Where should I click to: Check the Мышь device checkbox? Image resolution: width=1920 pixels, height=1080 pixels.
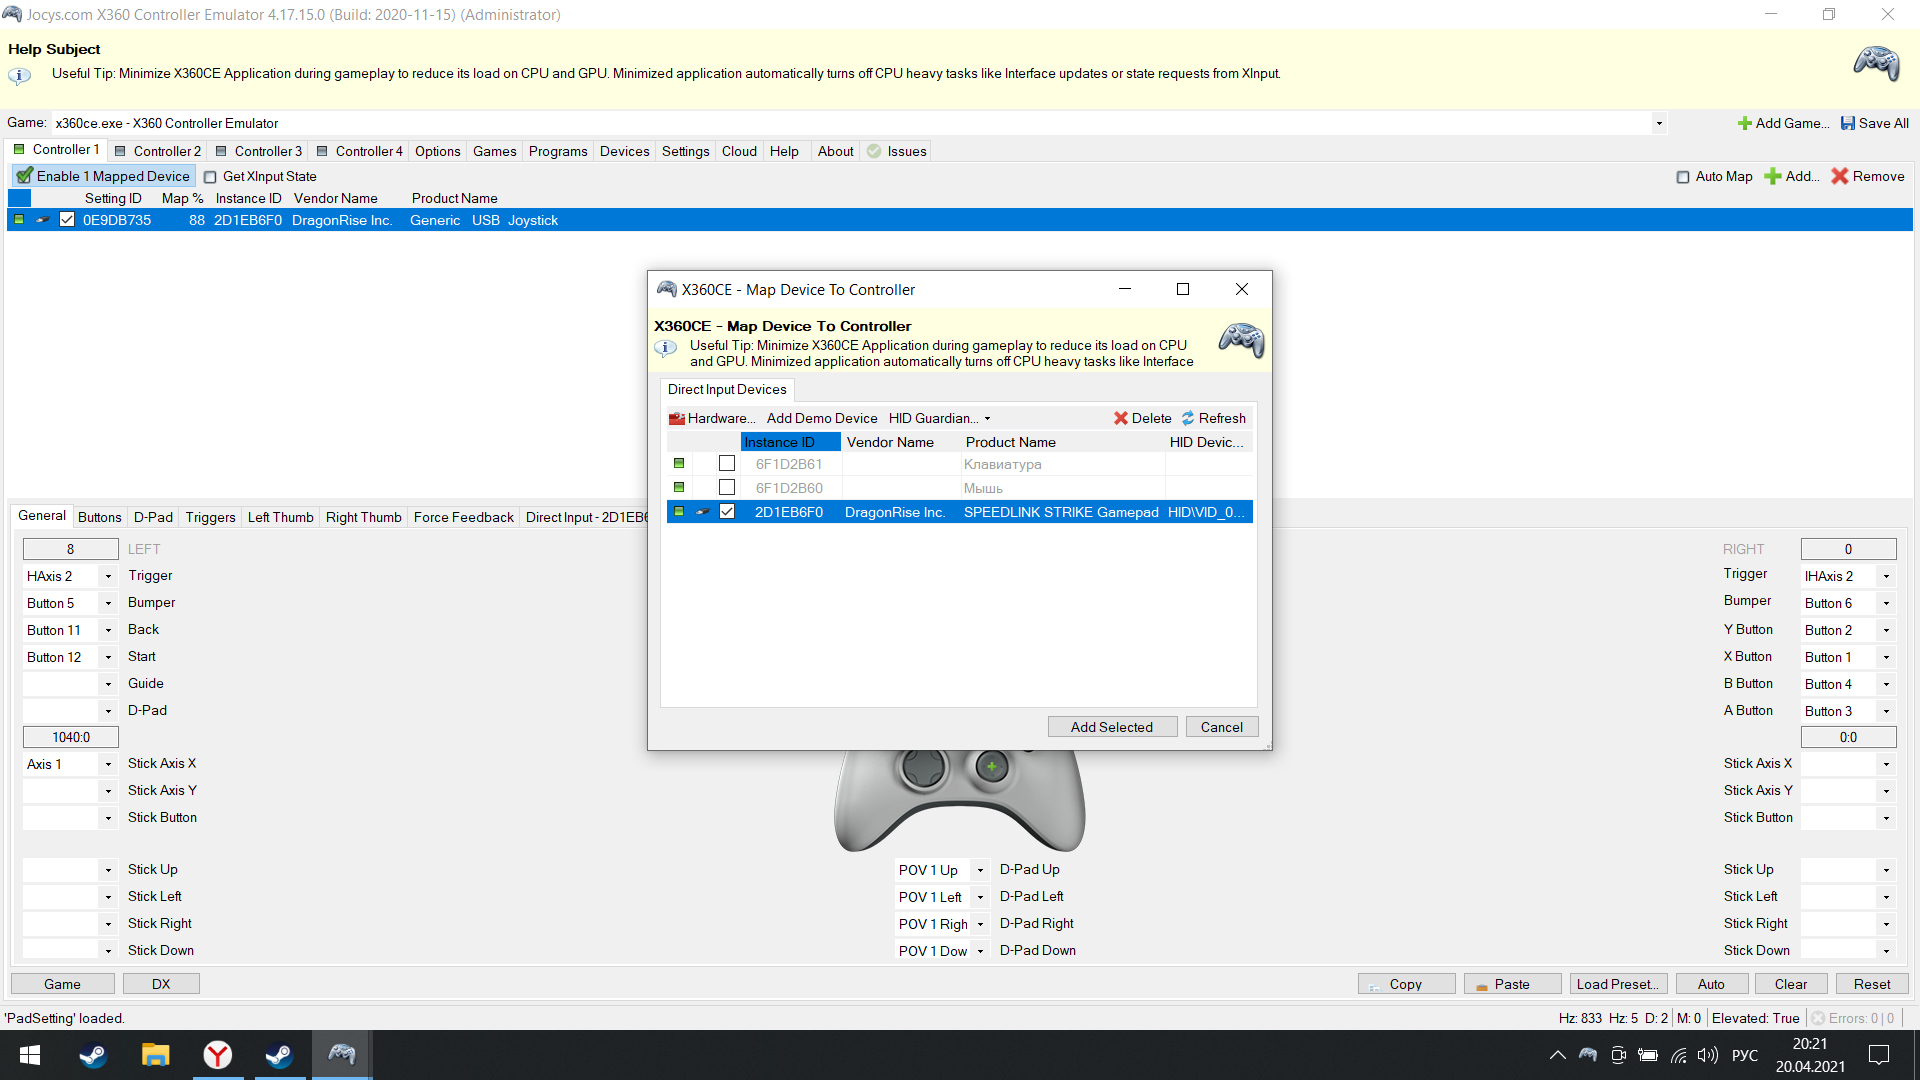(727, 488)
